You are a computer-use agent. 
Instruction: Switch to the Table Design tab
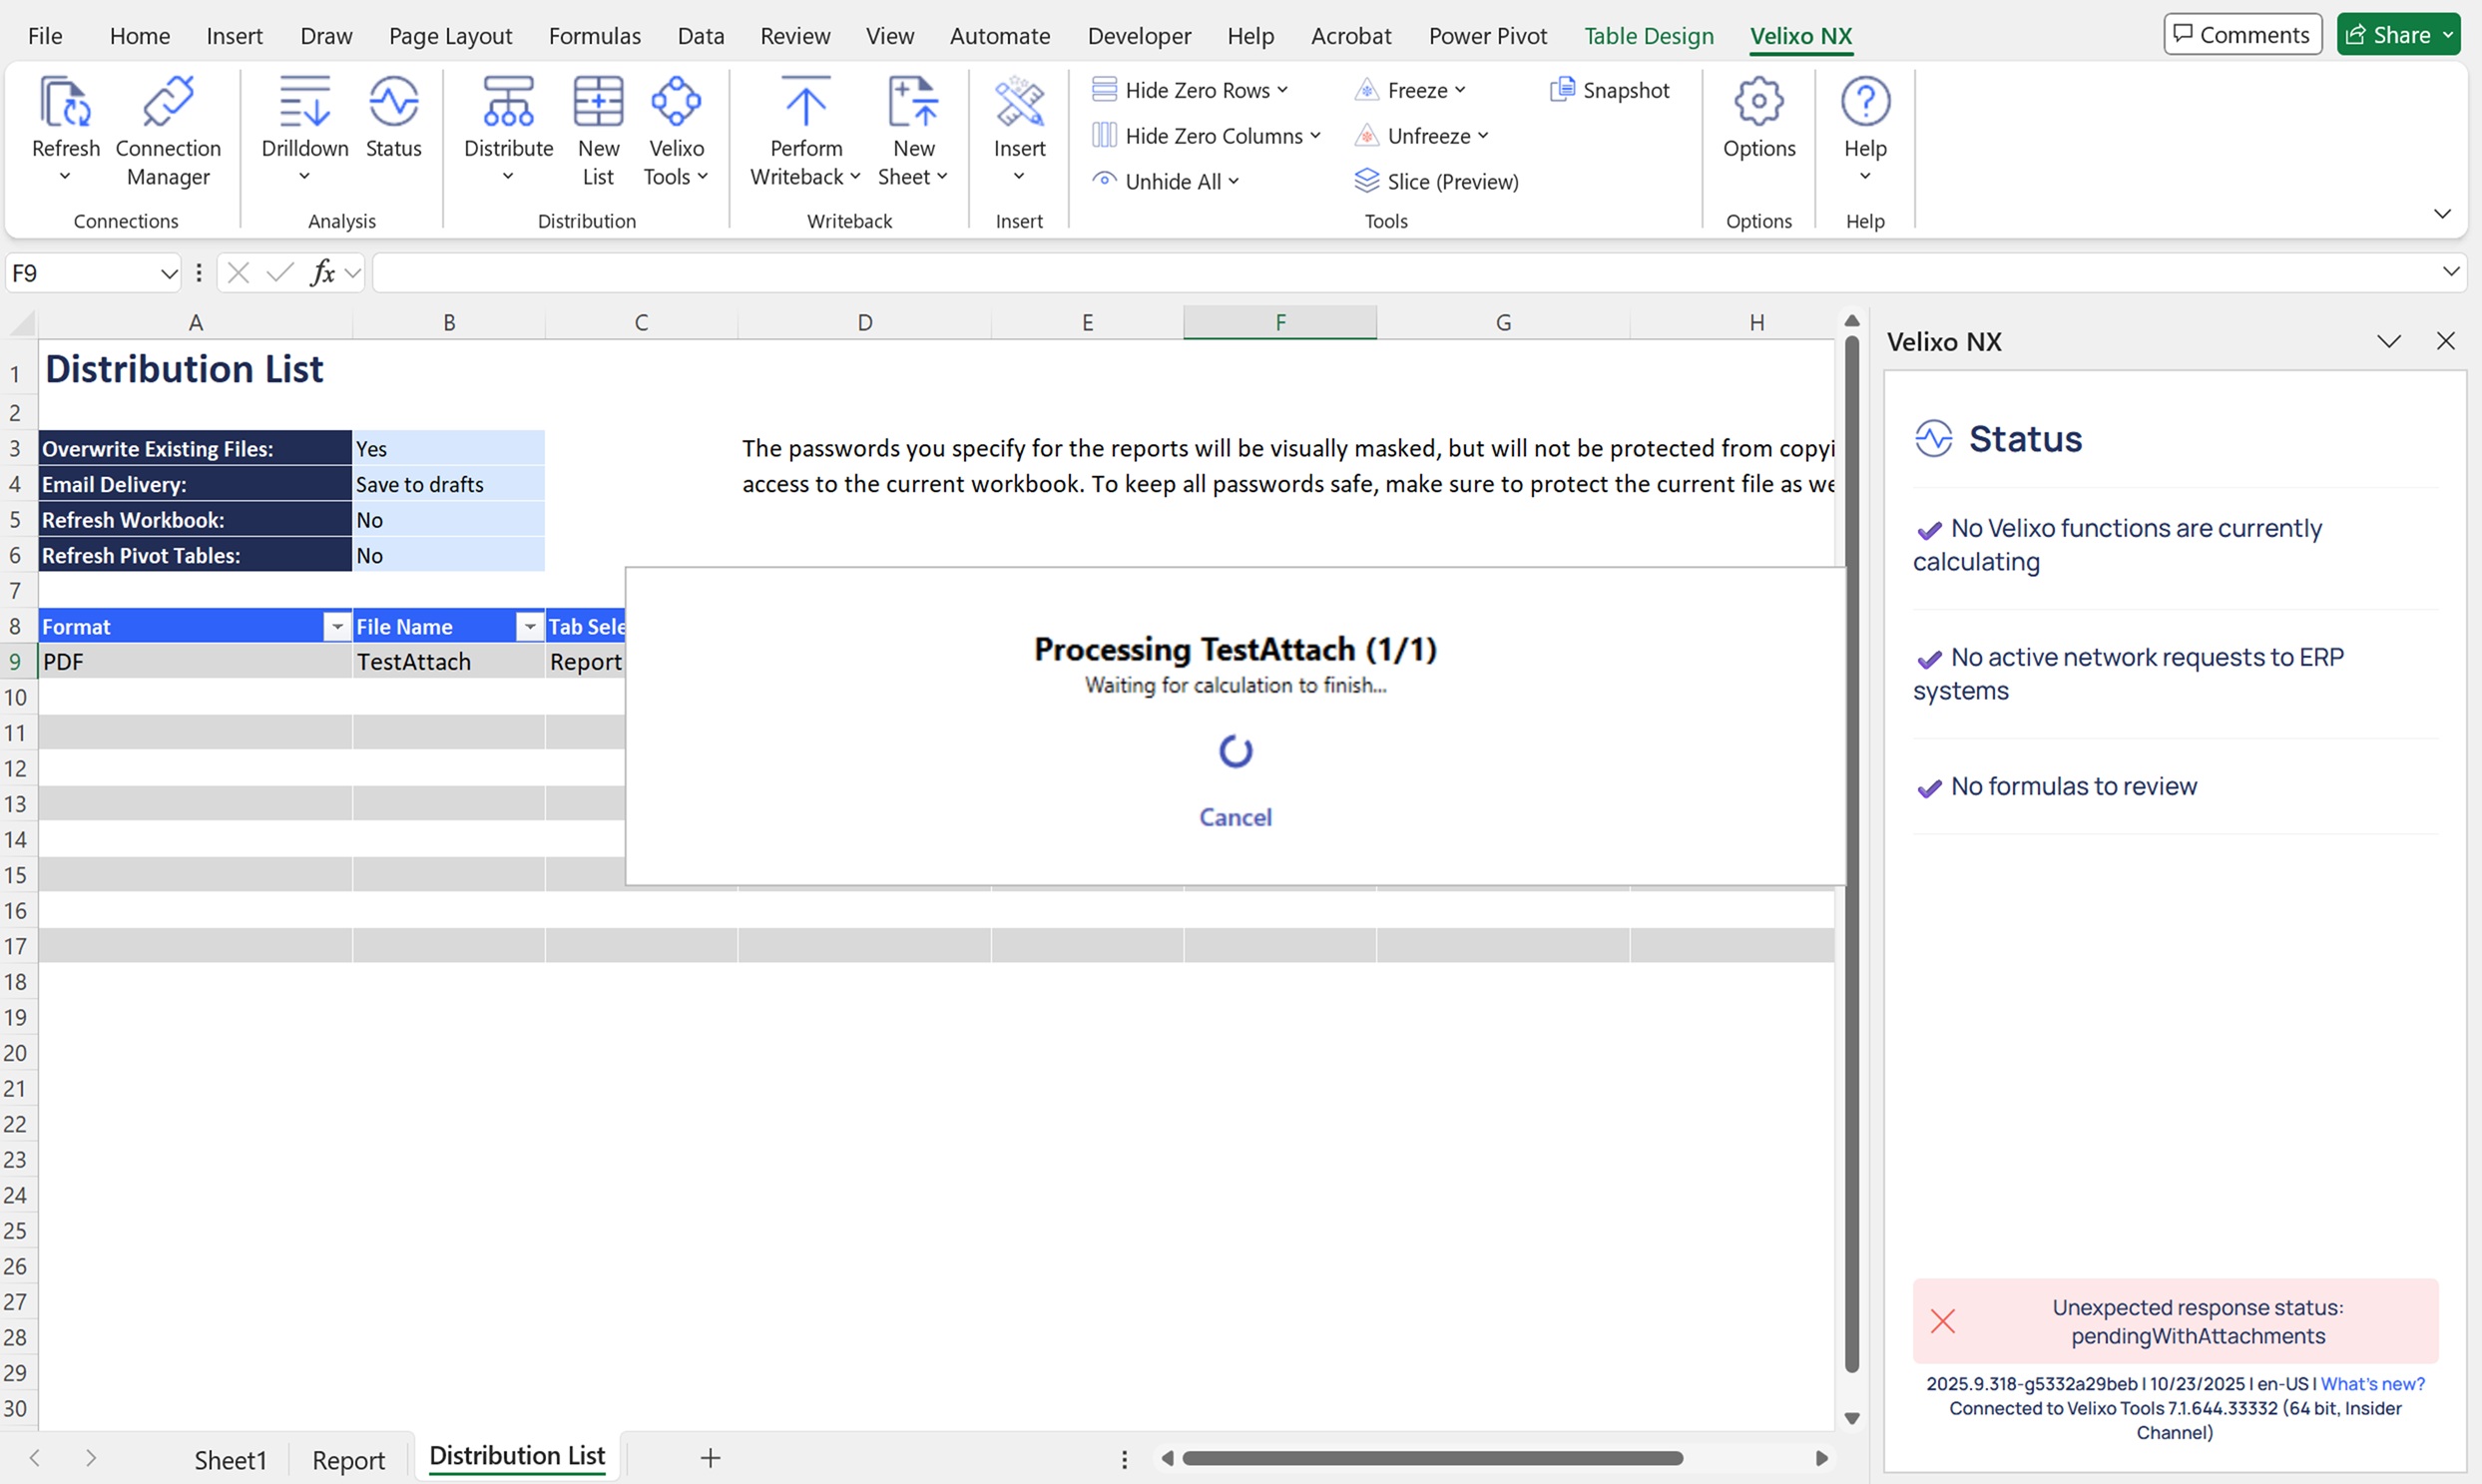point(1648,36)
